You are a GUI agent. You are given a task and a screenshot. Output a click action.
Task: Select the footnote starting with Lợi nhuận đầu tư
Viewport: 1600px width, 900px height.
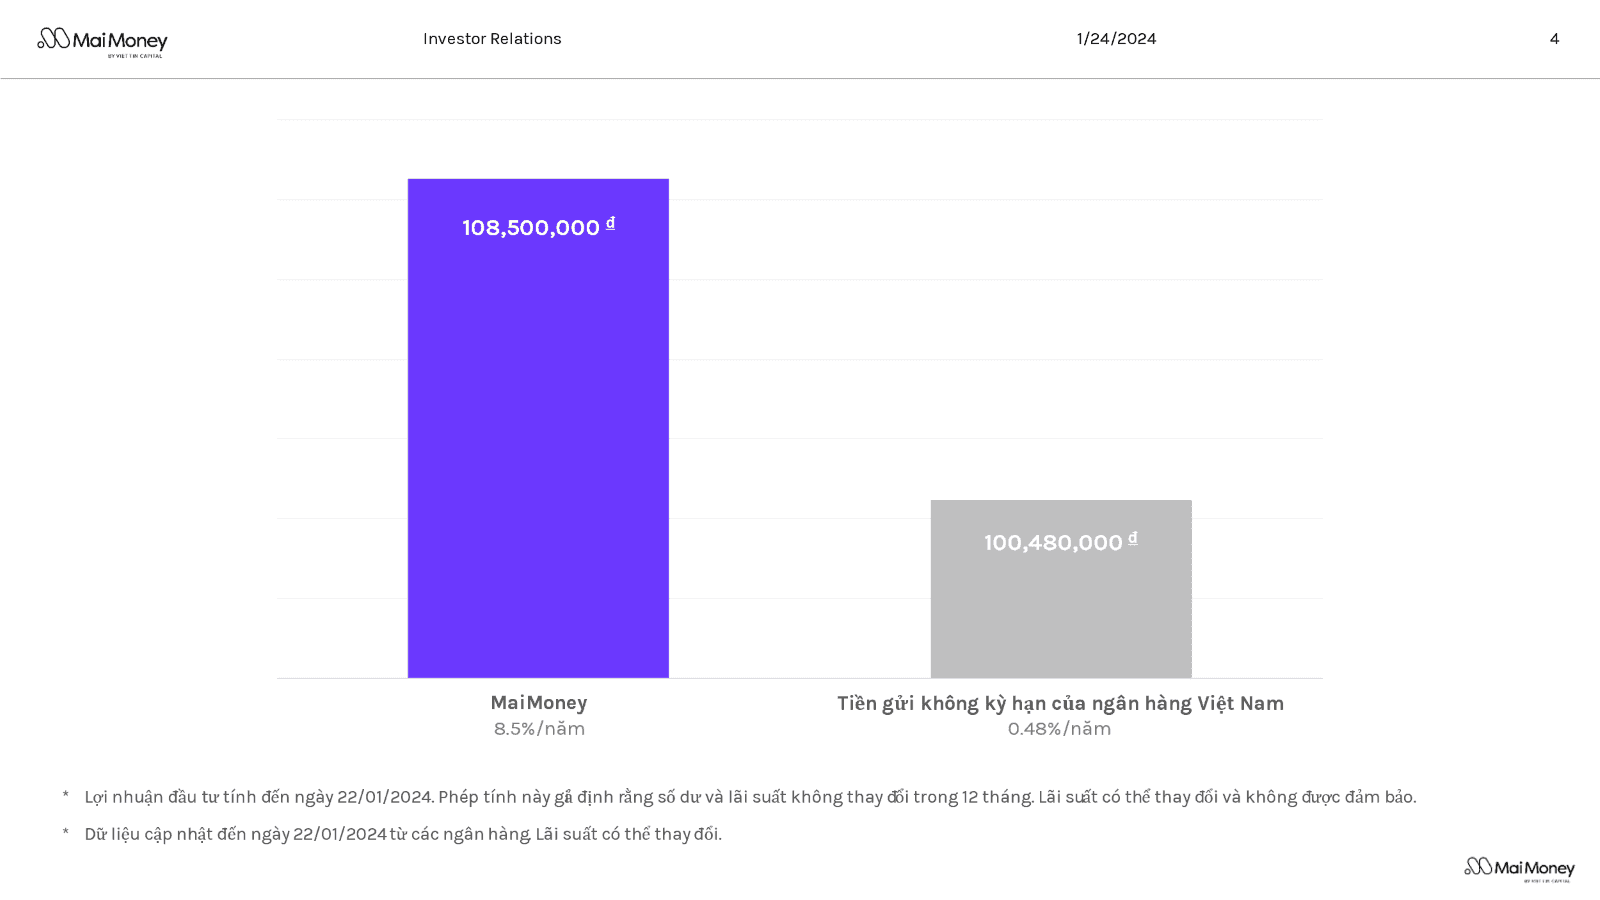point(750,797)
